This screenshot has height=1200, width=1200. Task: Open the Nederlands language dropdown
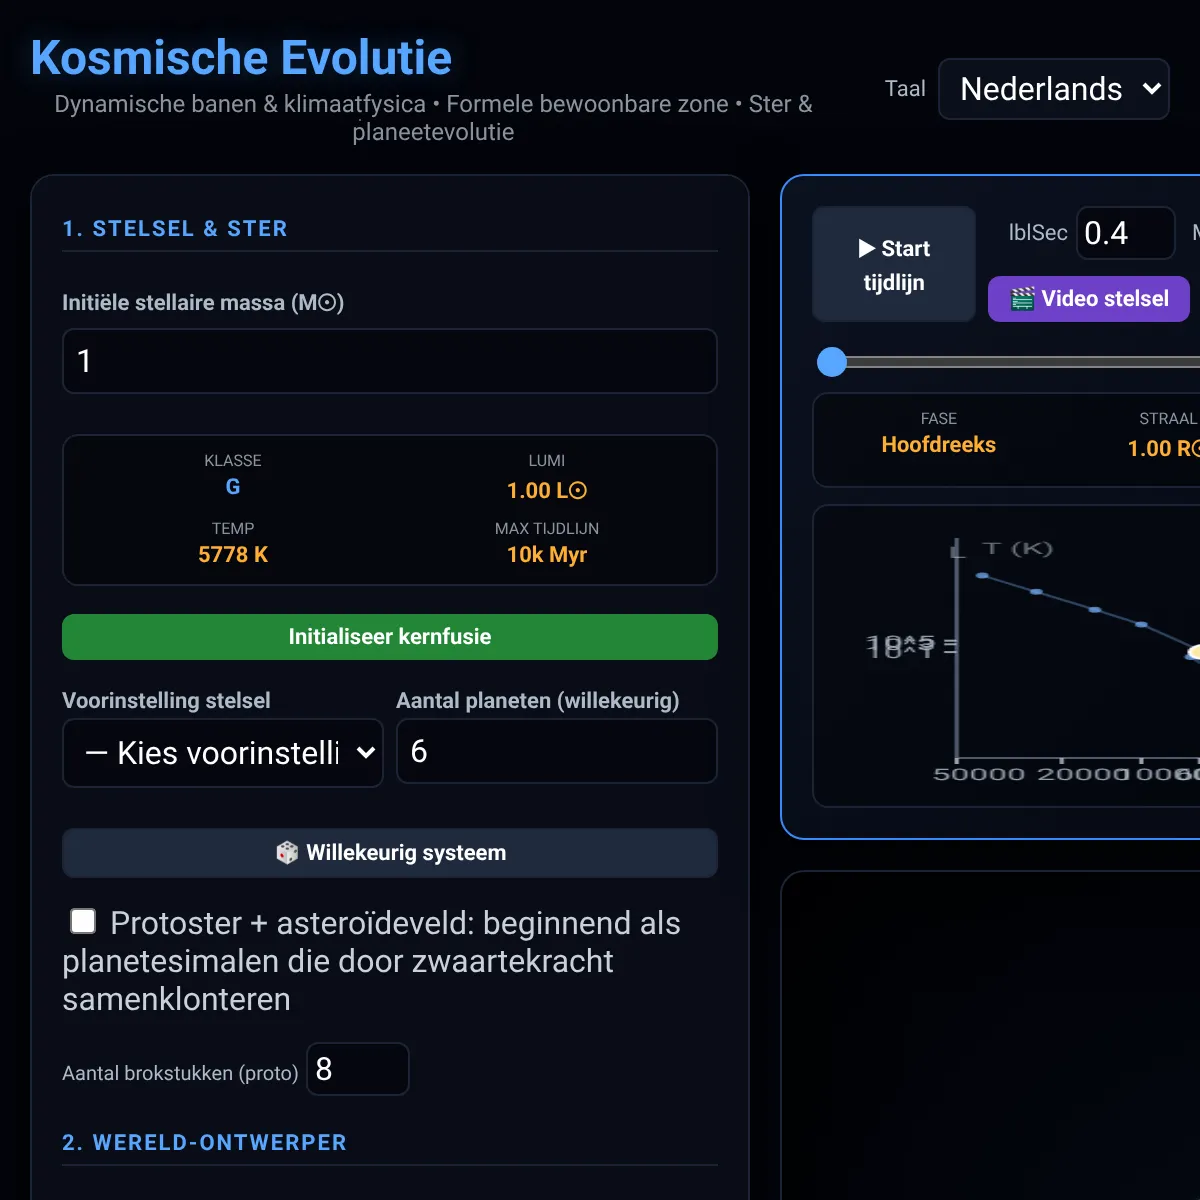tap(1054, 89)
